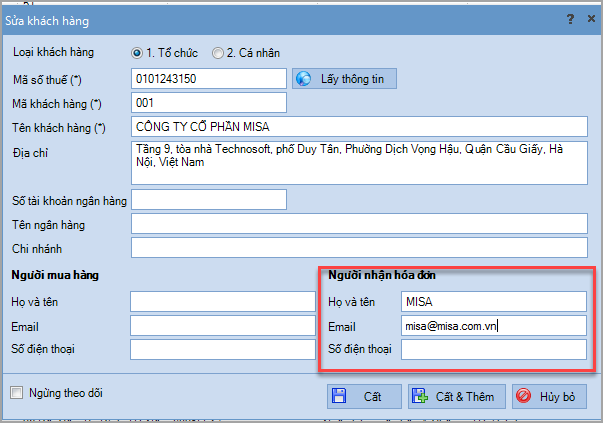Image resolution: width=603 pixels, height=423 pixels.
Task: Close the Sửa khách hàng dialog
Action: pos(591,18)
